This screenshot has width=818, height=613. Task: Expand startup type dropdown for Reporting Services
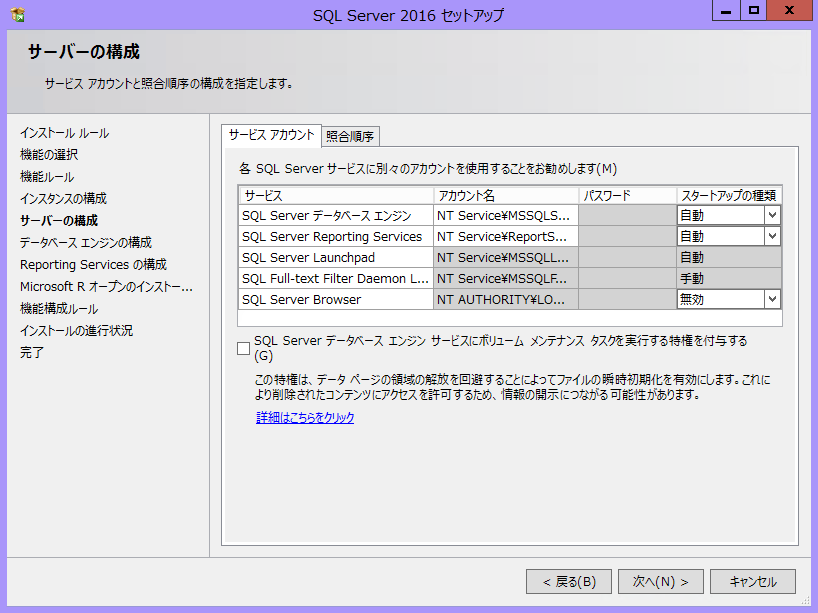[x=771, y=237]
